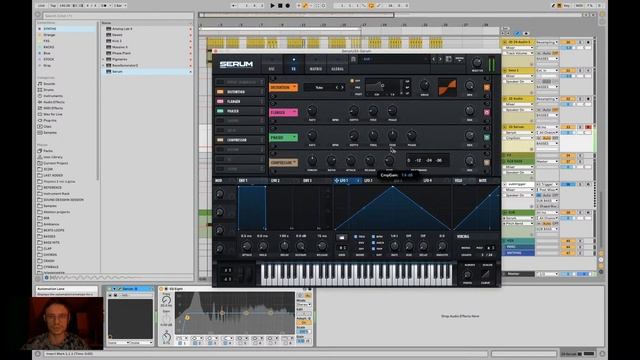Image resolution: width=640 pixels, height=360 pixels.
Task: Click the Compressor THRESH knob
Action: [312, 160]
